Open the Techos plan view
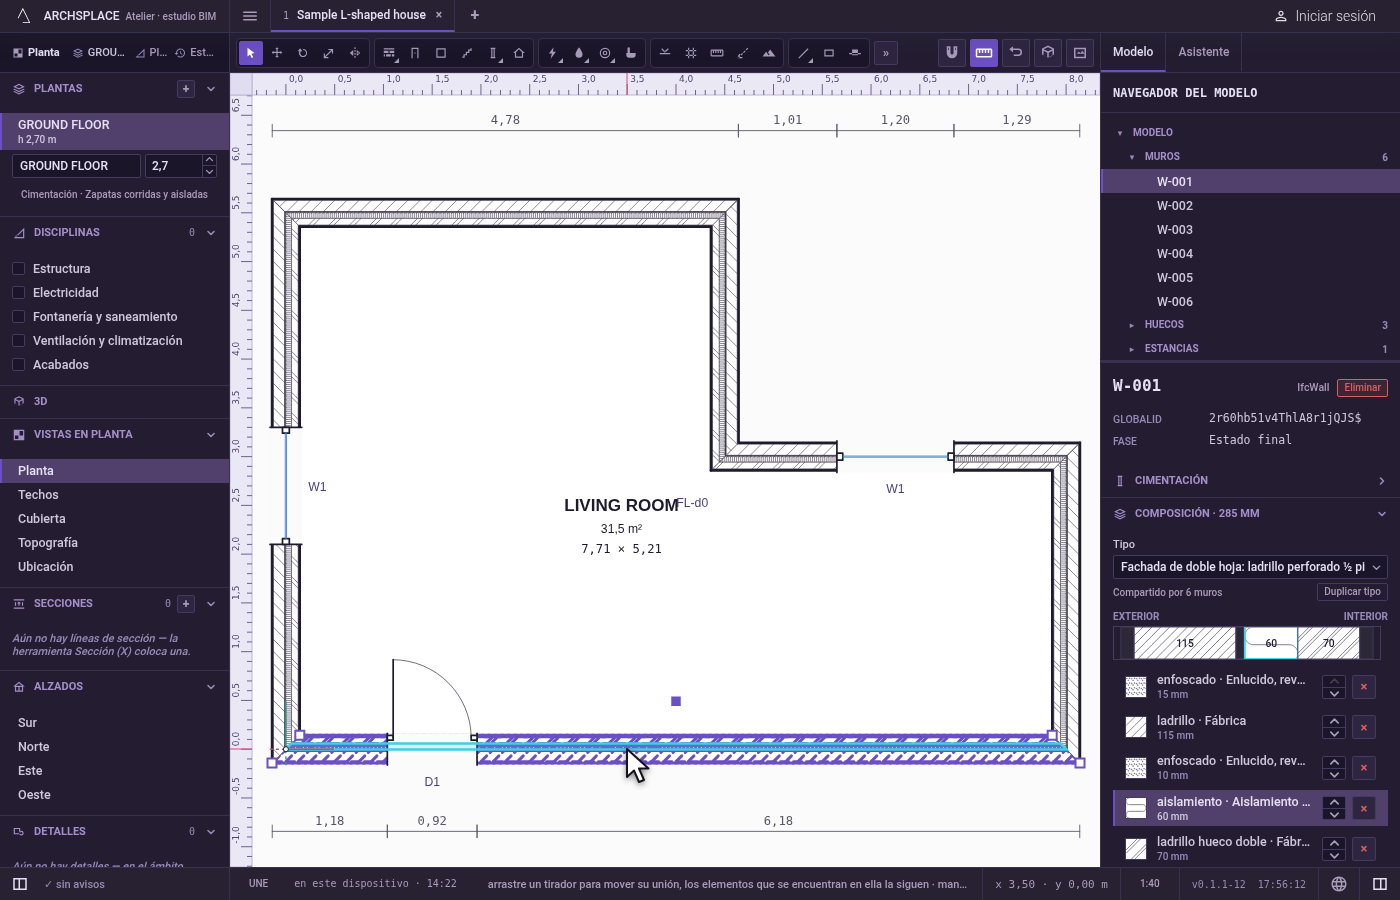 click(115, 495)
